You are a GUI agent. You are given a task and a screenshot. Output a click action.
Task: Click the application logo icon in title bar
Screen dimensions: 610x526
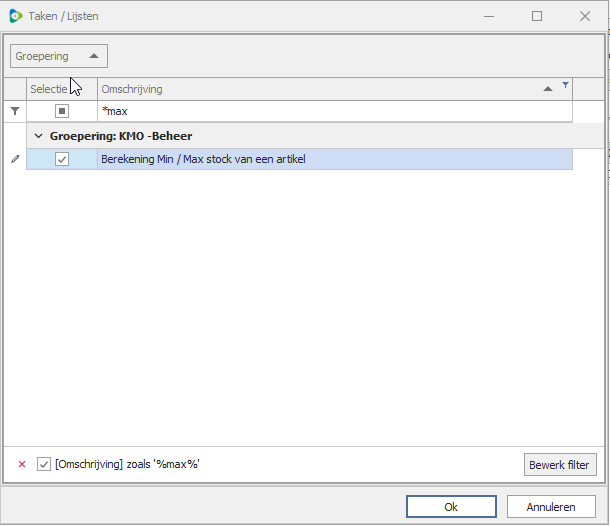[16, 16]
